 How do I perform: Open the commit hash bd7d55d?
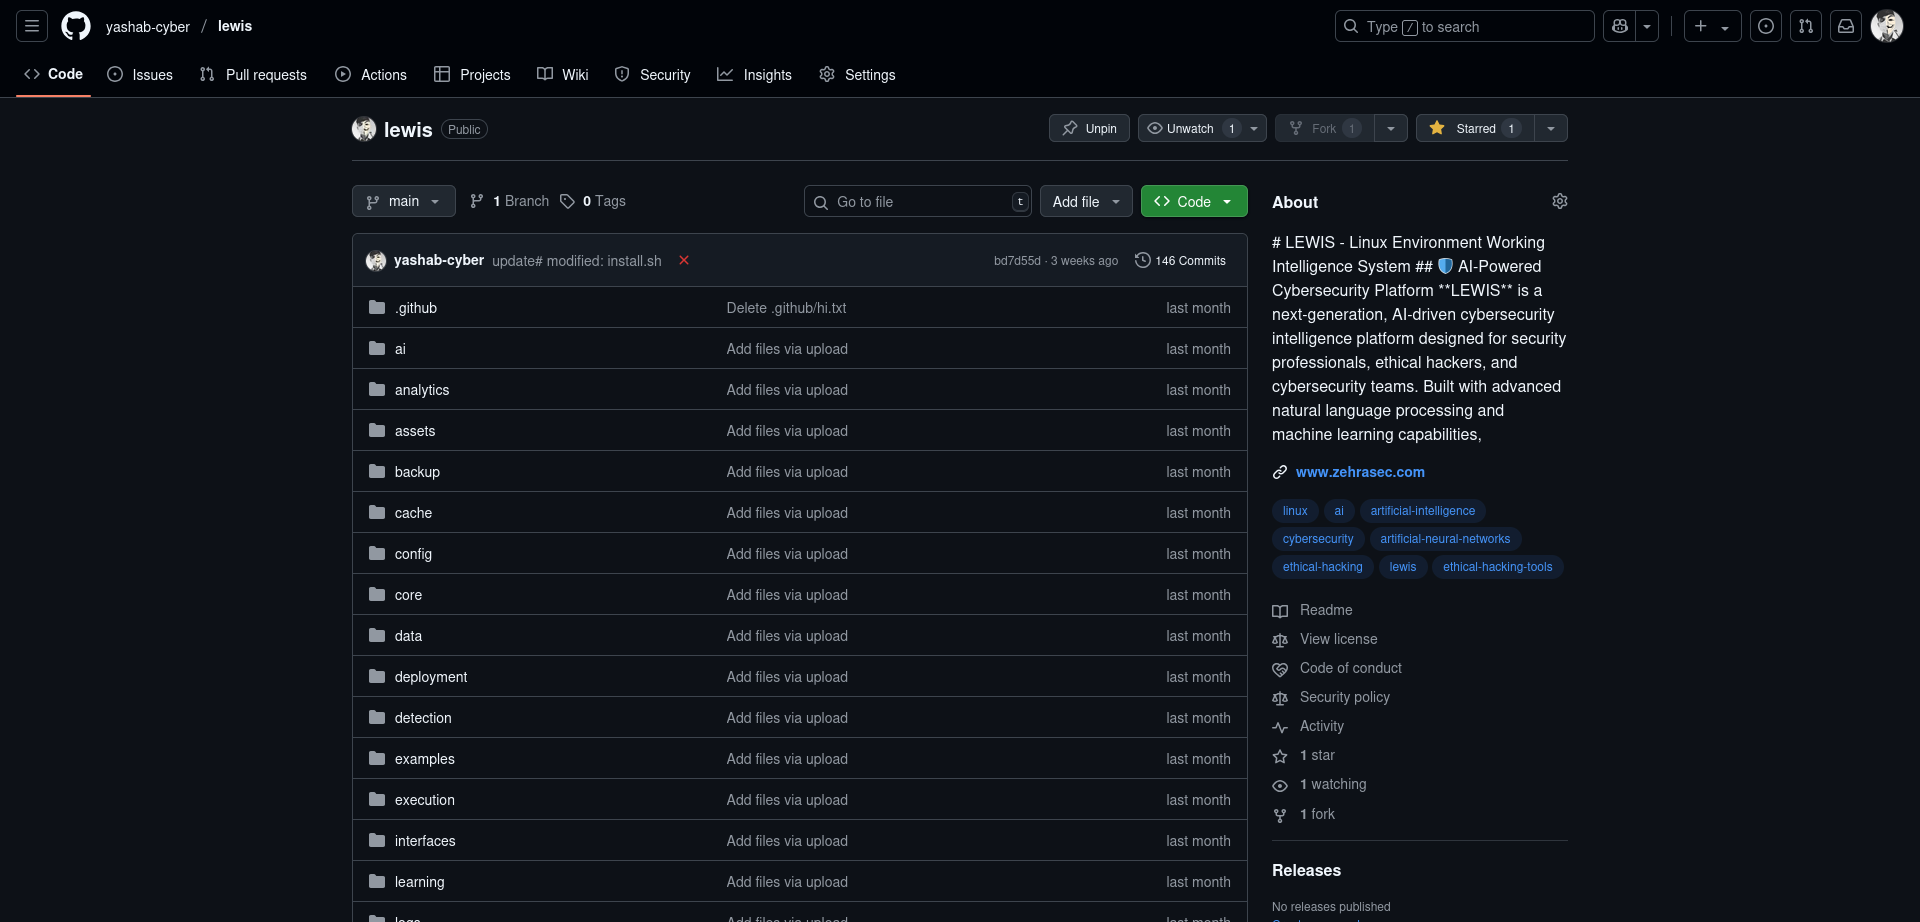click(1017, 261)
